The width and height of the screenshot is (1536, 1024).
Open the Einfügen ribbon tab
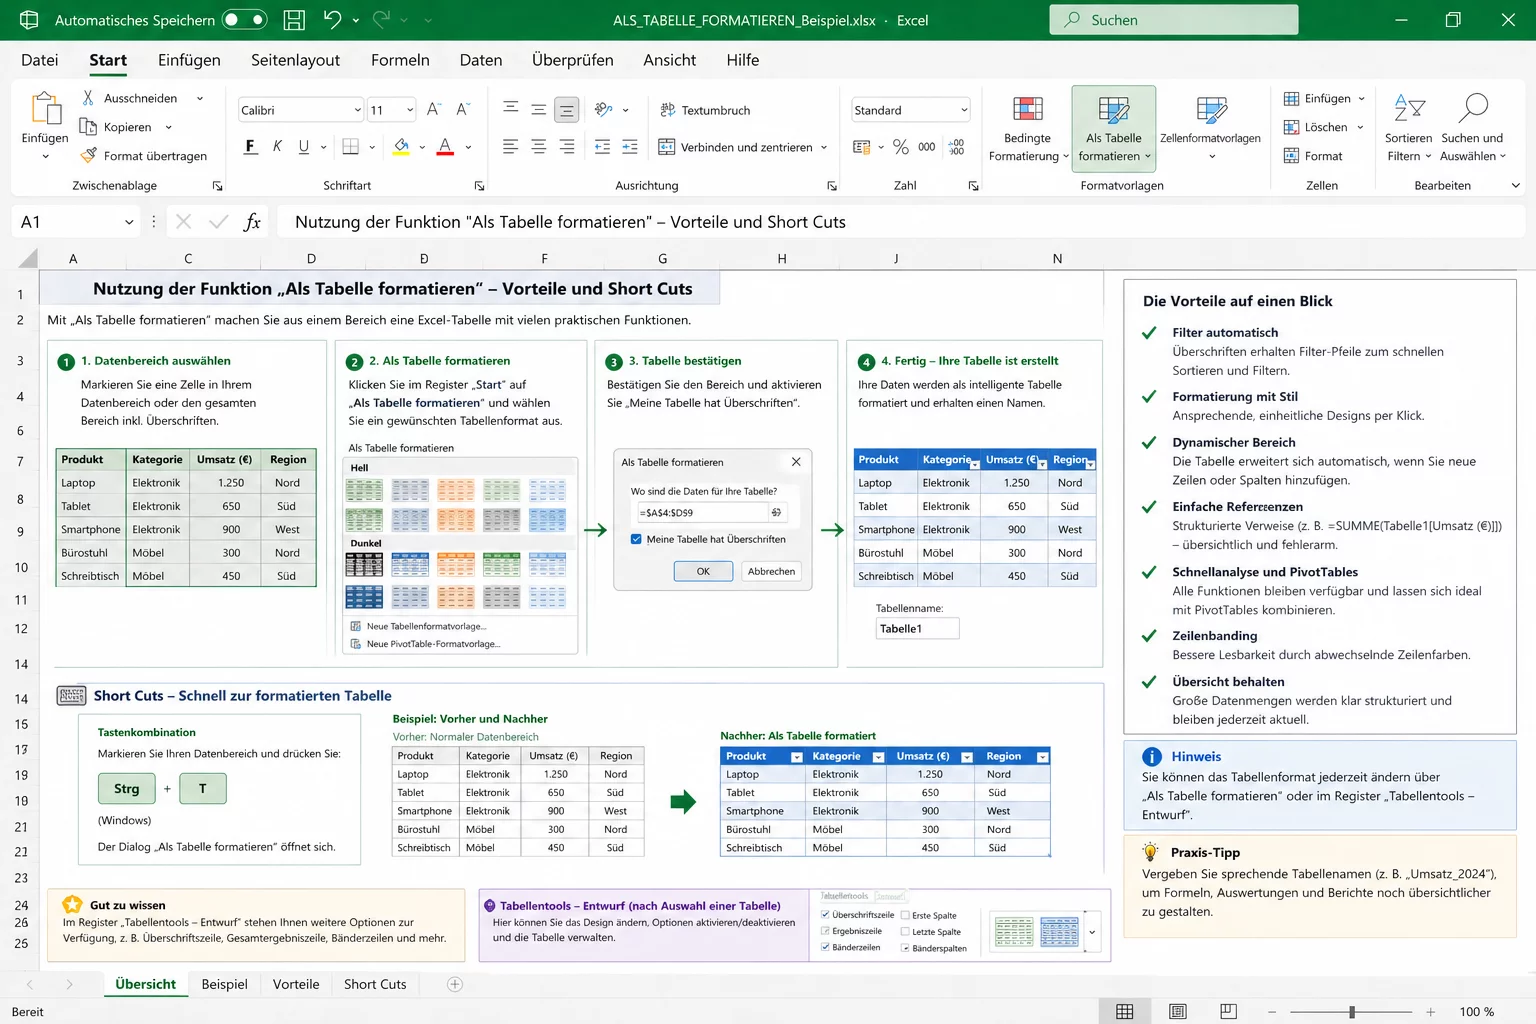point(189,60)
